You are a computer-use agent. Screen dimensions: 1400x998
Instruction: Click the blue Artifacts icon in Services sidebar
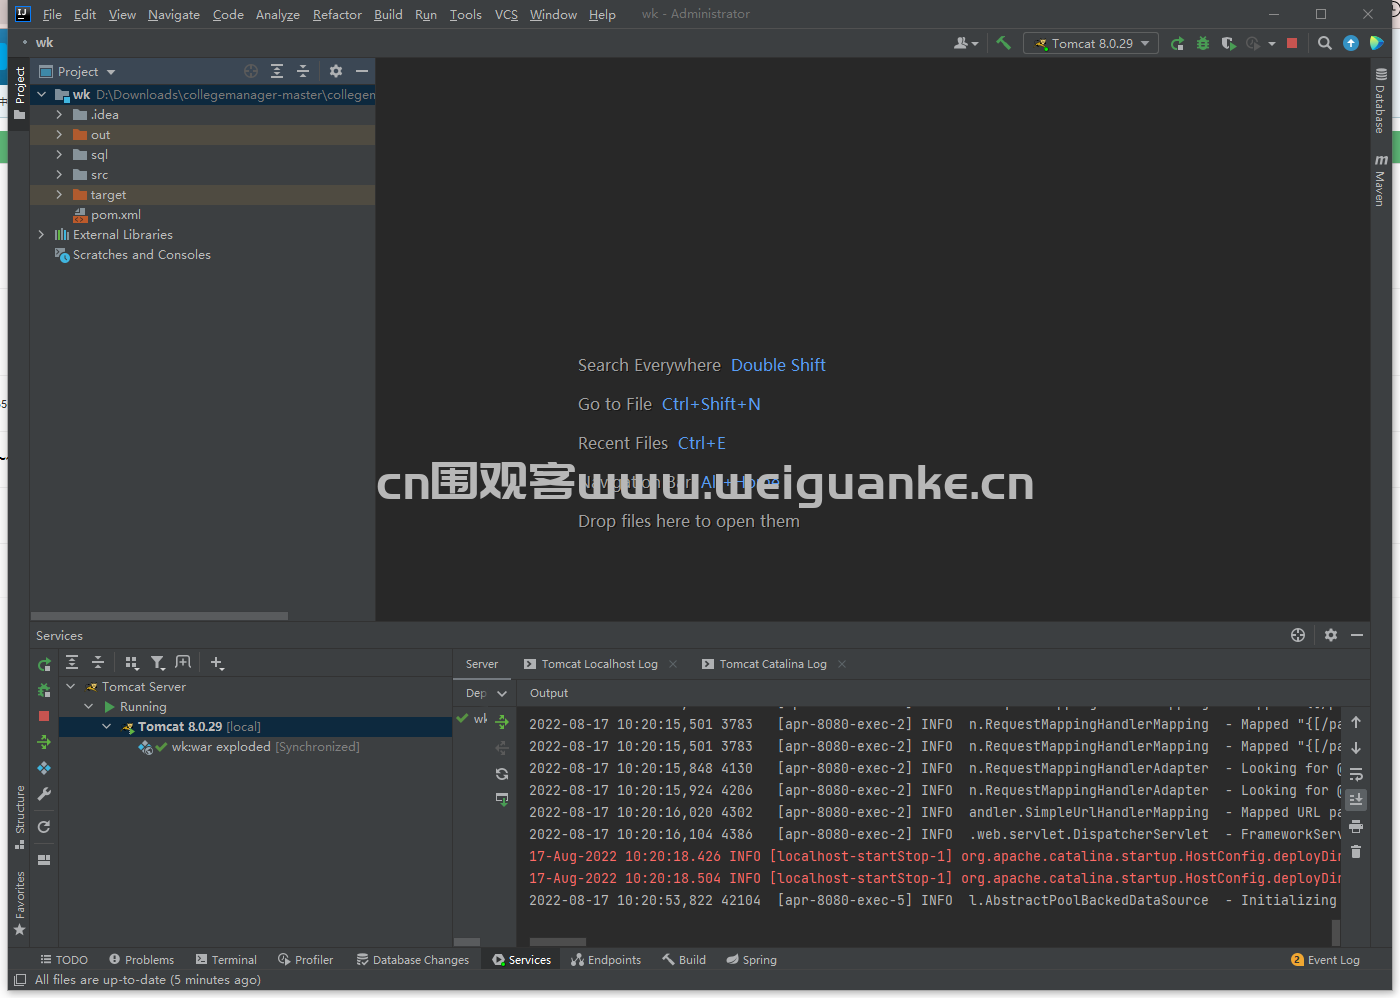(x=43, y=768)
